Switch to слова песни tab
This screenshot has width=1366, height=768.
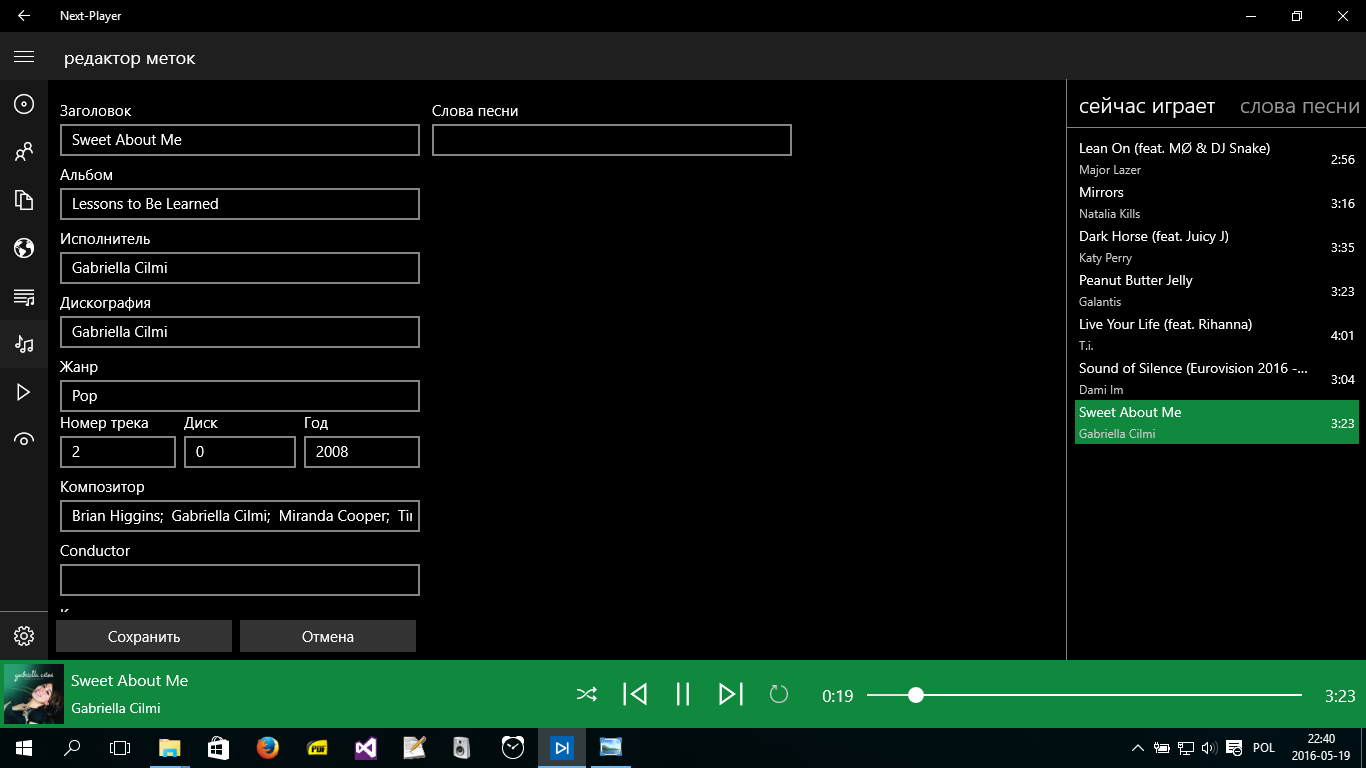(1300, 106)
